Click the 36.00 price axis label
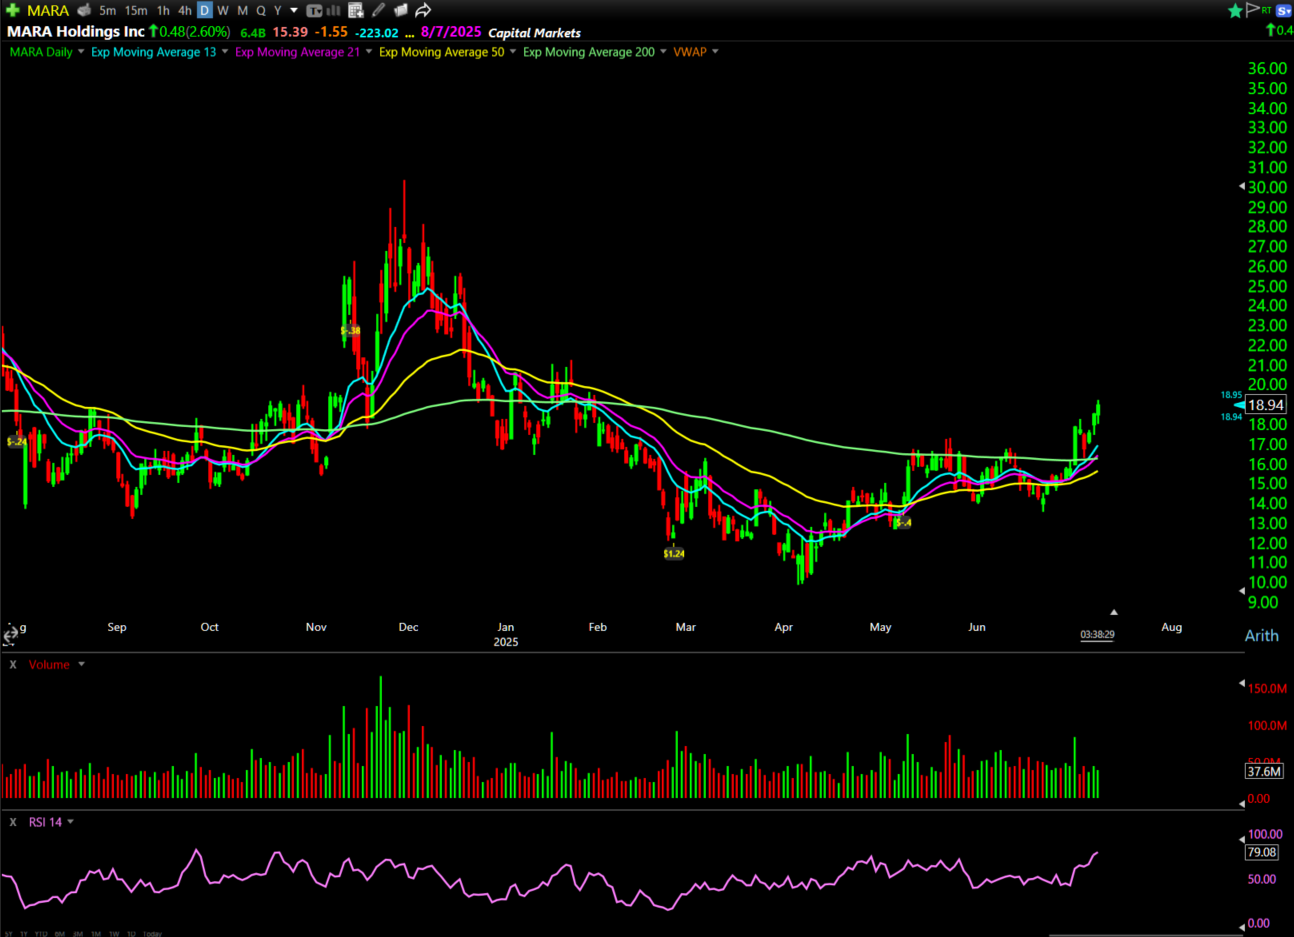1294x937 pixels. coord(1267,68)
